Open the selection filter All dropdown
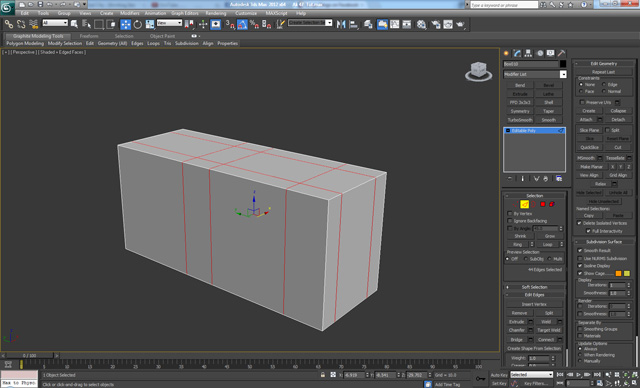This screenshot has width=640, height=388. 55,23
